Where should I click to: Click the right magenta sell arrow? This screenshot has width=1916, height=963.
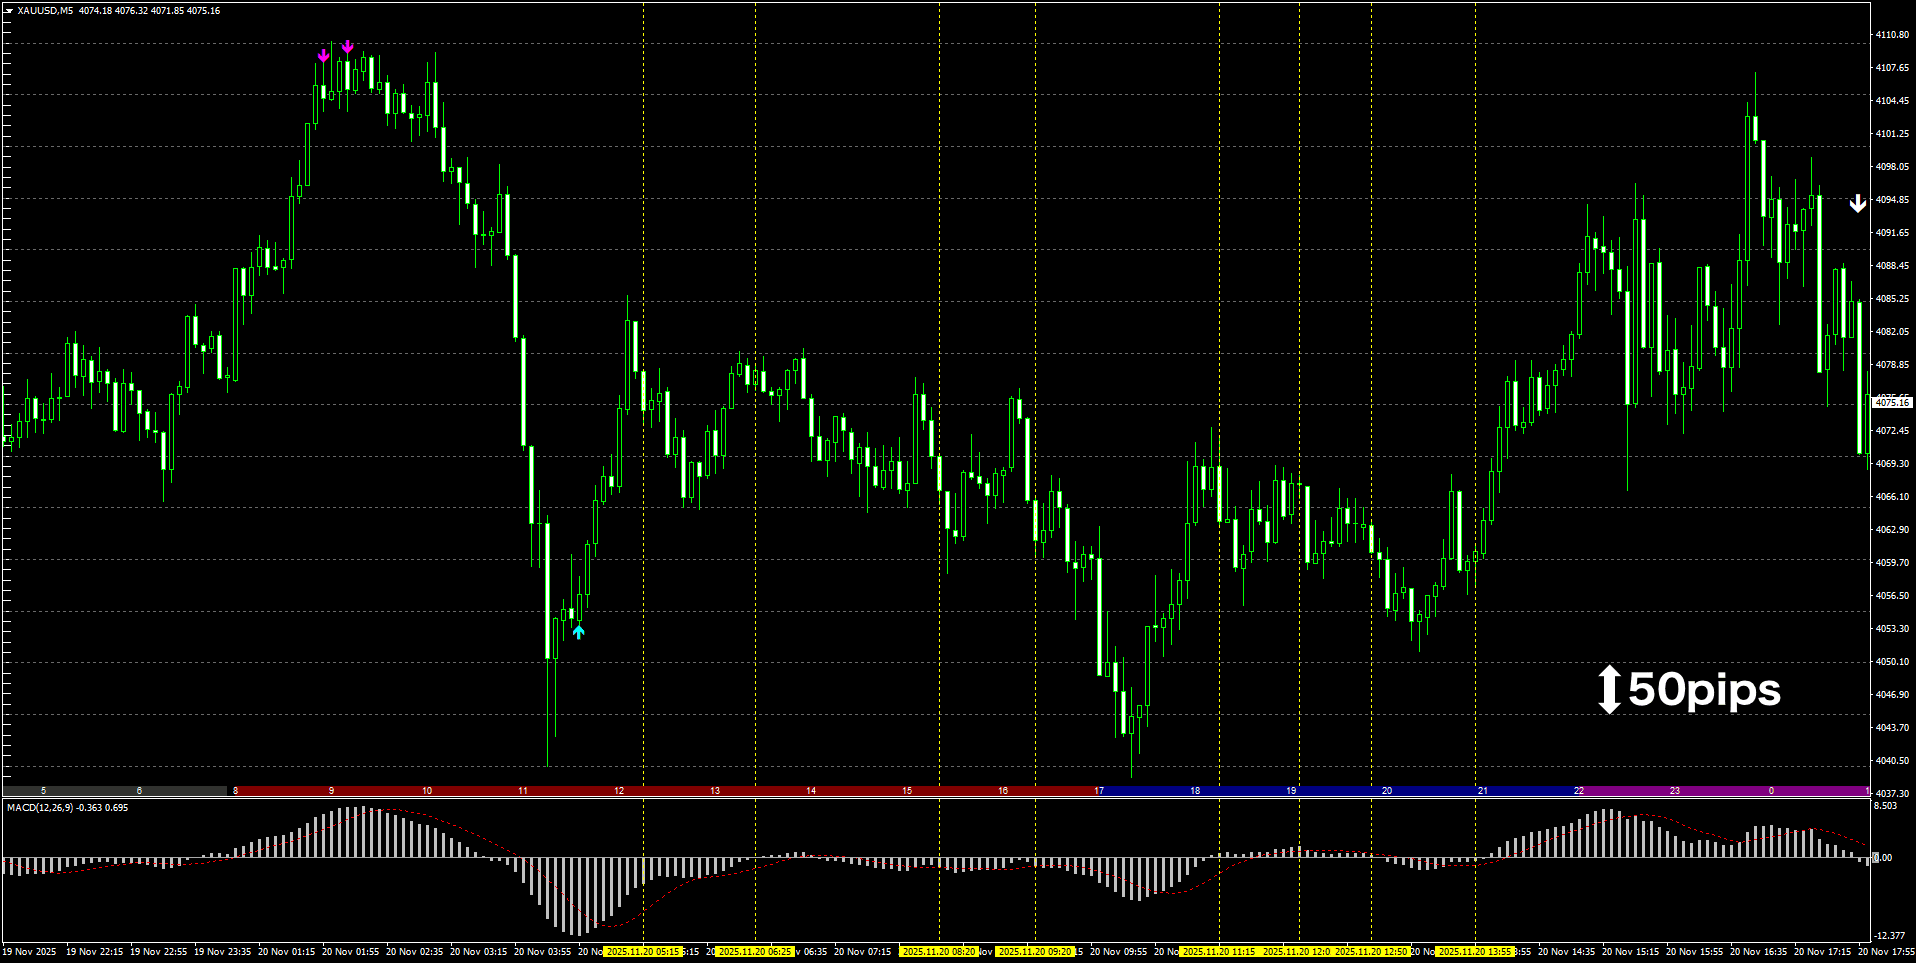(x=347, y=47)
